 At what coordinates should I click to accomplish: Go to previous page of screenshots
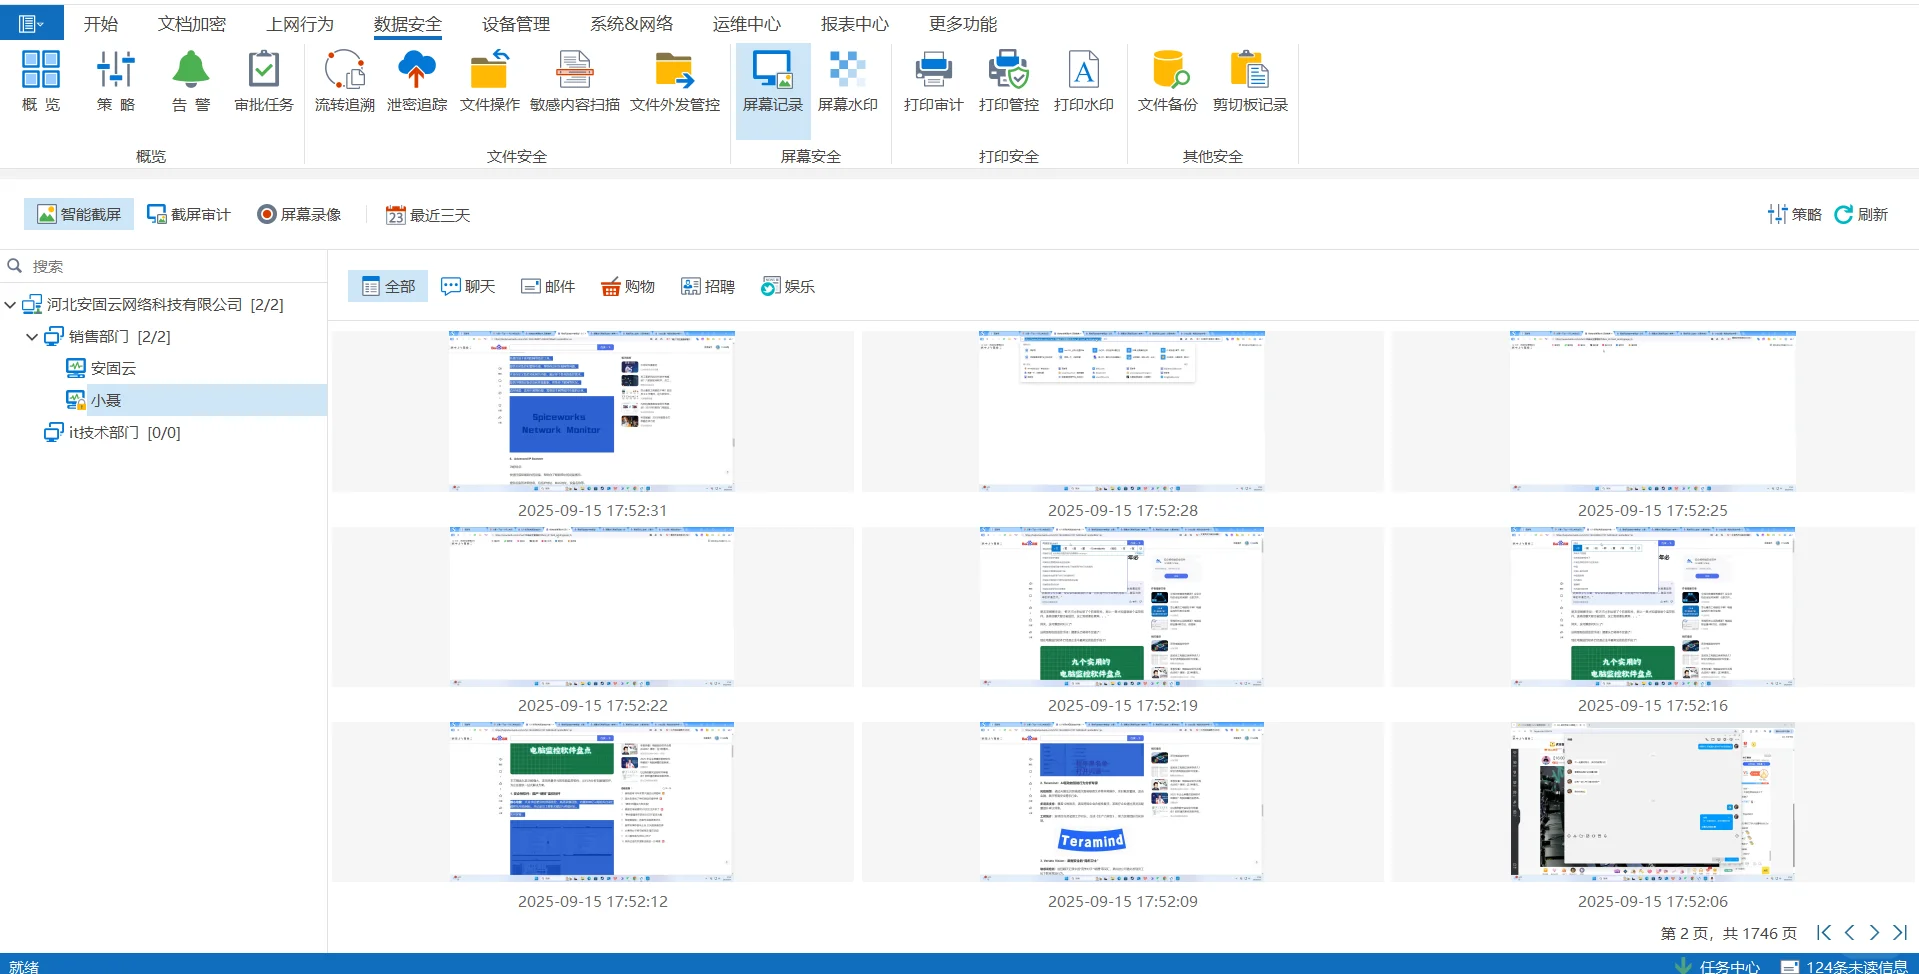(x=1849, y=932)
